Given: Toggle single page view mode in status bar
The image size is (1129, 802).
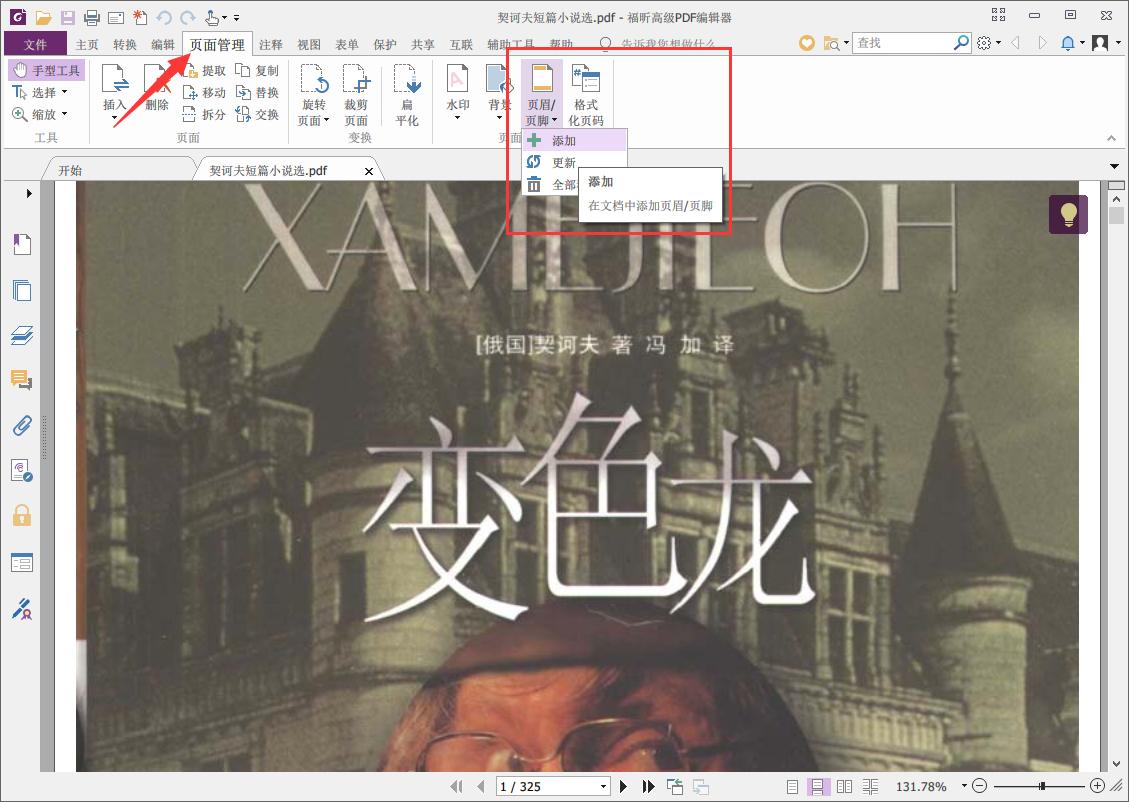Looking at the screenshot, I should pos(793,786).
